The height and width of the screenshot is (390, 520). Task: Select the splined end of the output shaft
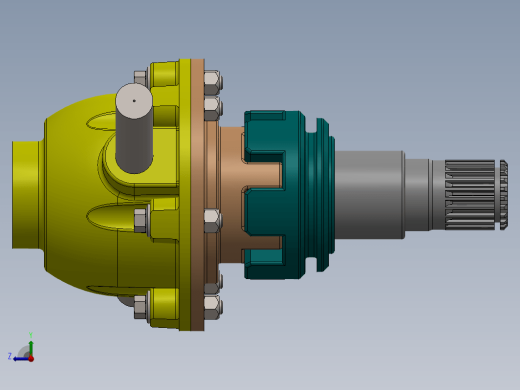476,195
